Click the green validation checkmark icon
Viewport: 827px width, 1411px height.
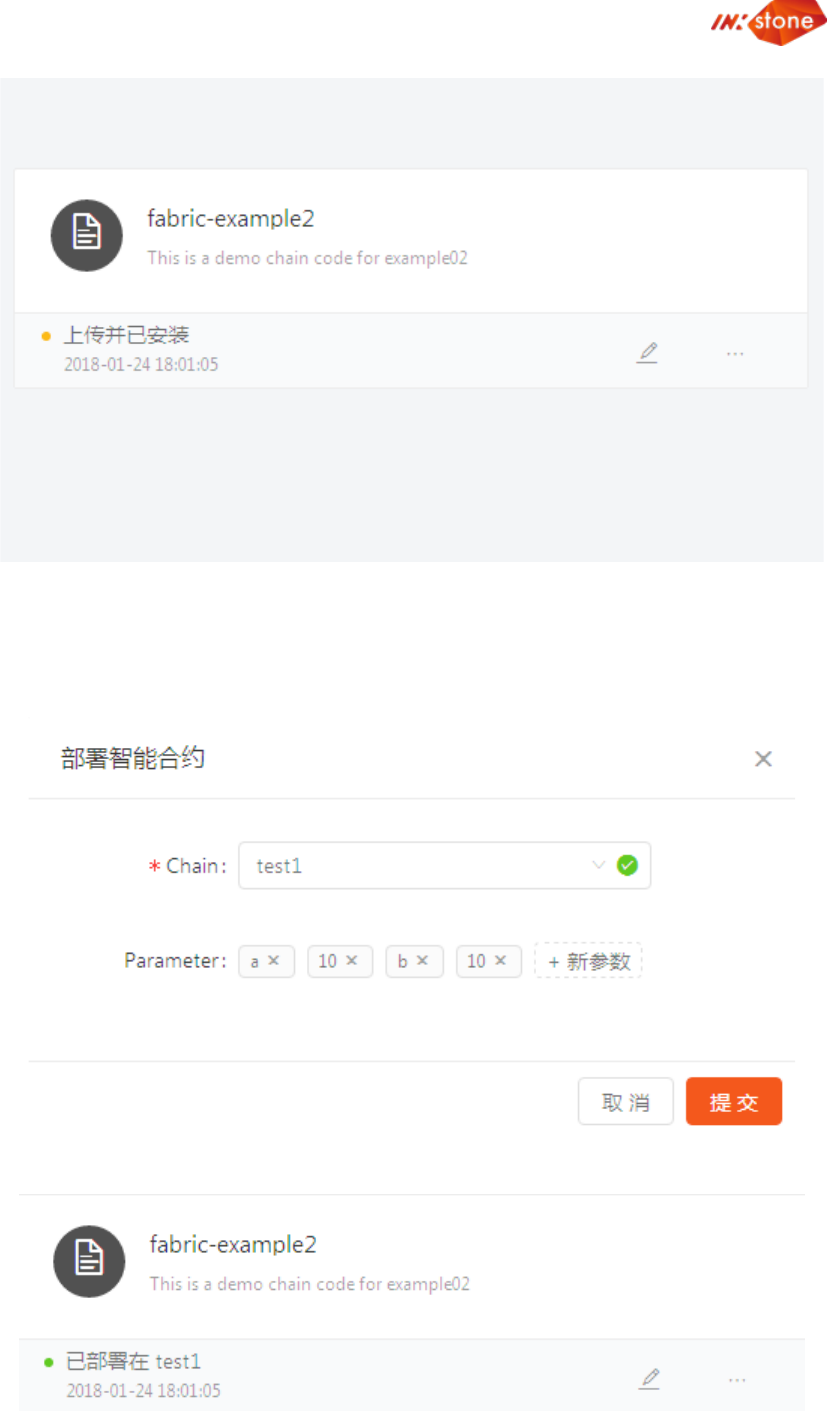[x=627, y=866]
